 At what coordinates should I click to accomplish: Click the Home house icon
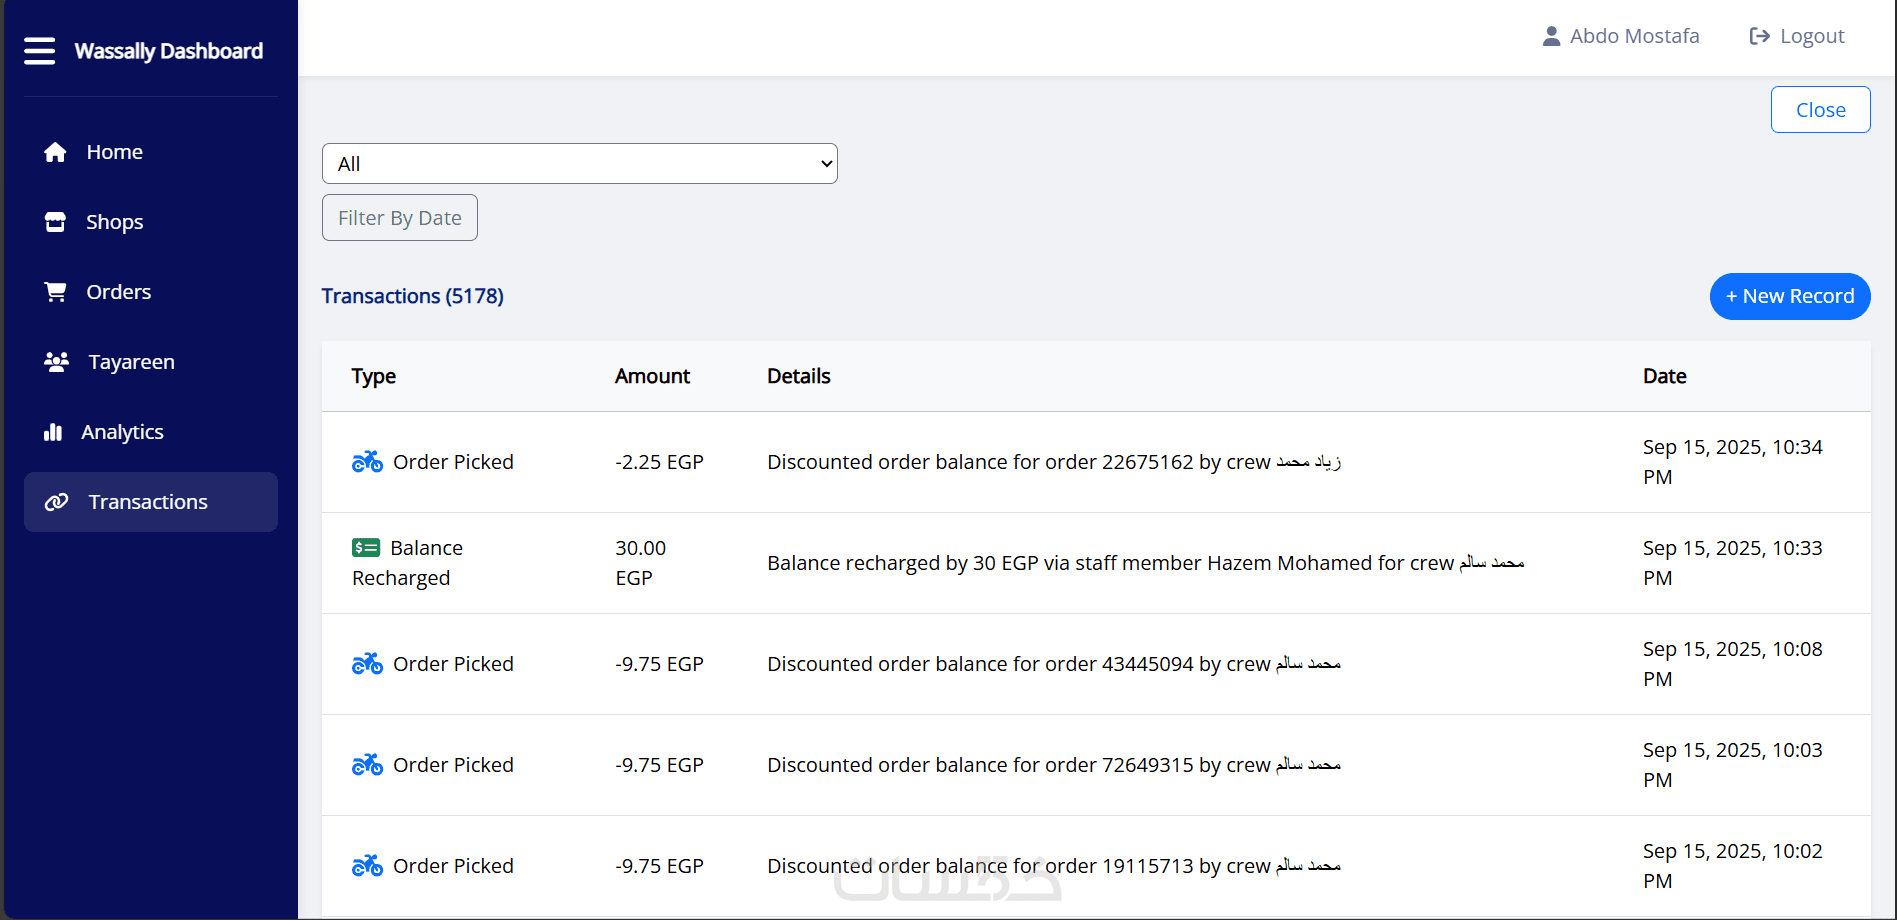point(55,152)
